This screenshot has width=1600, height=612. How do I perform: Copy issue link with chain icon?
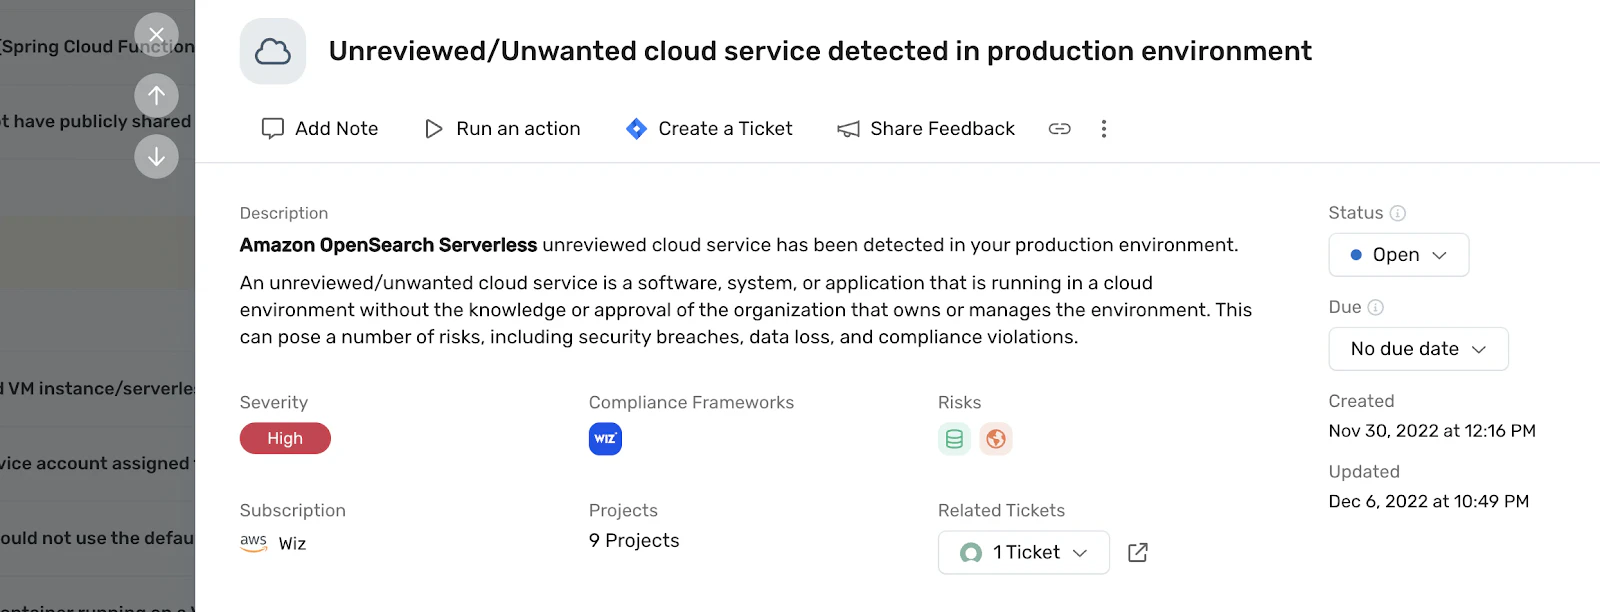1059,129
